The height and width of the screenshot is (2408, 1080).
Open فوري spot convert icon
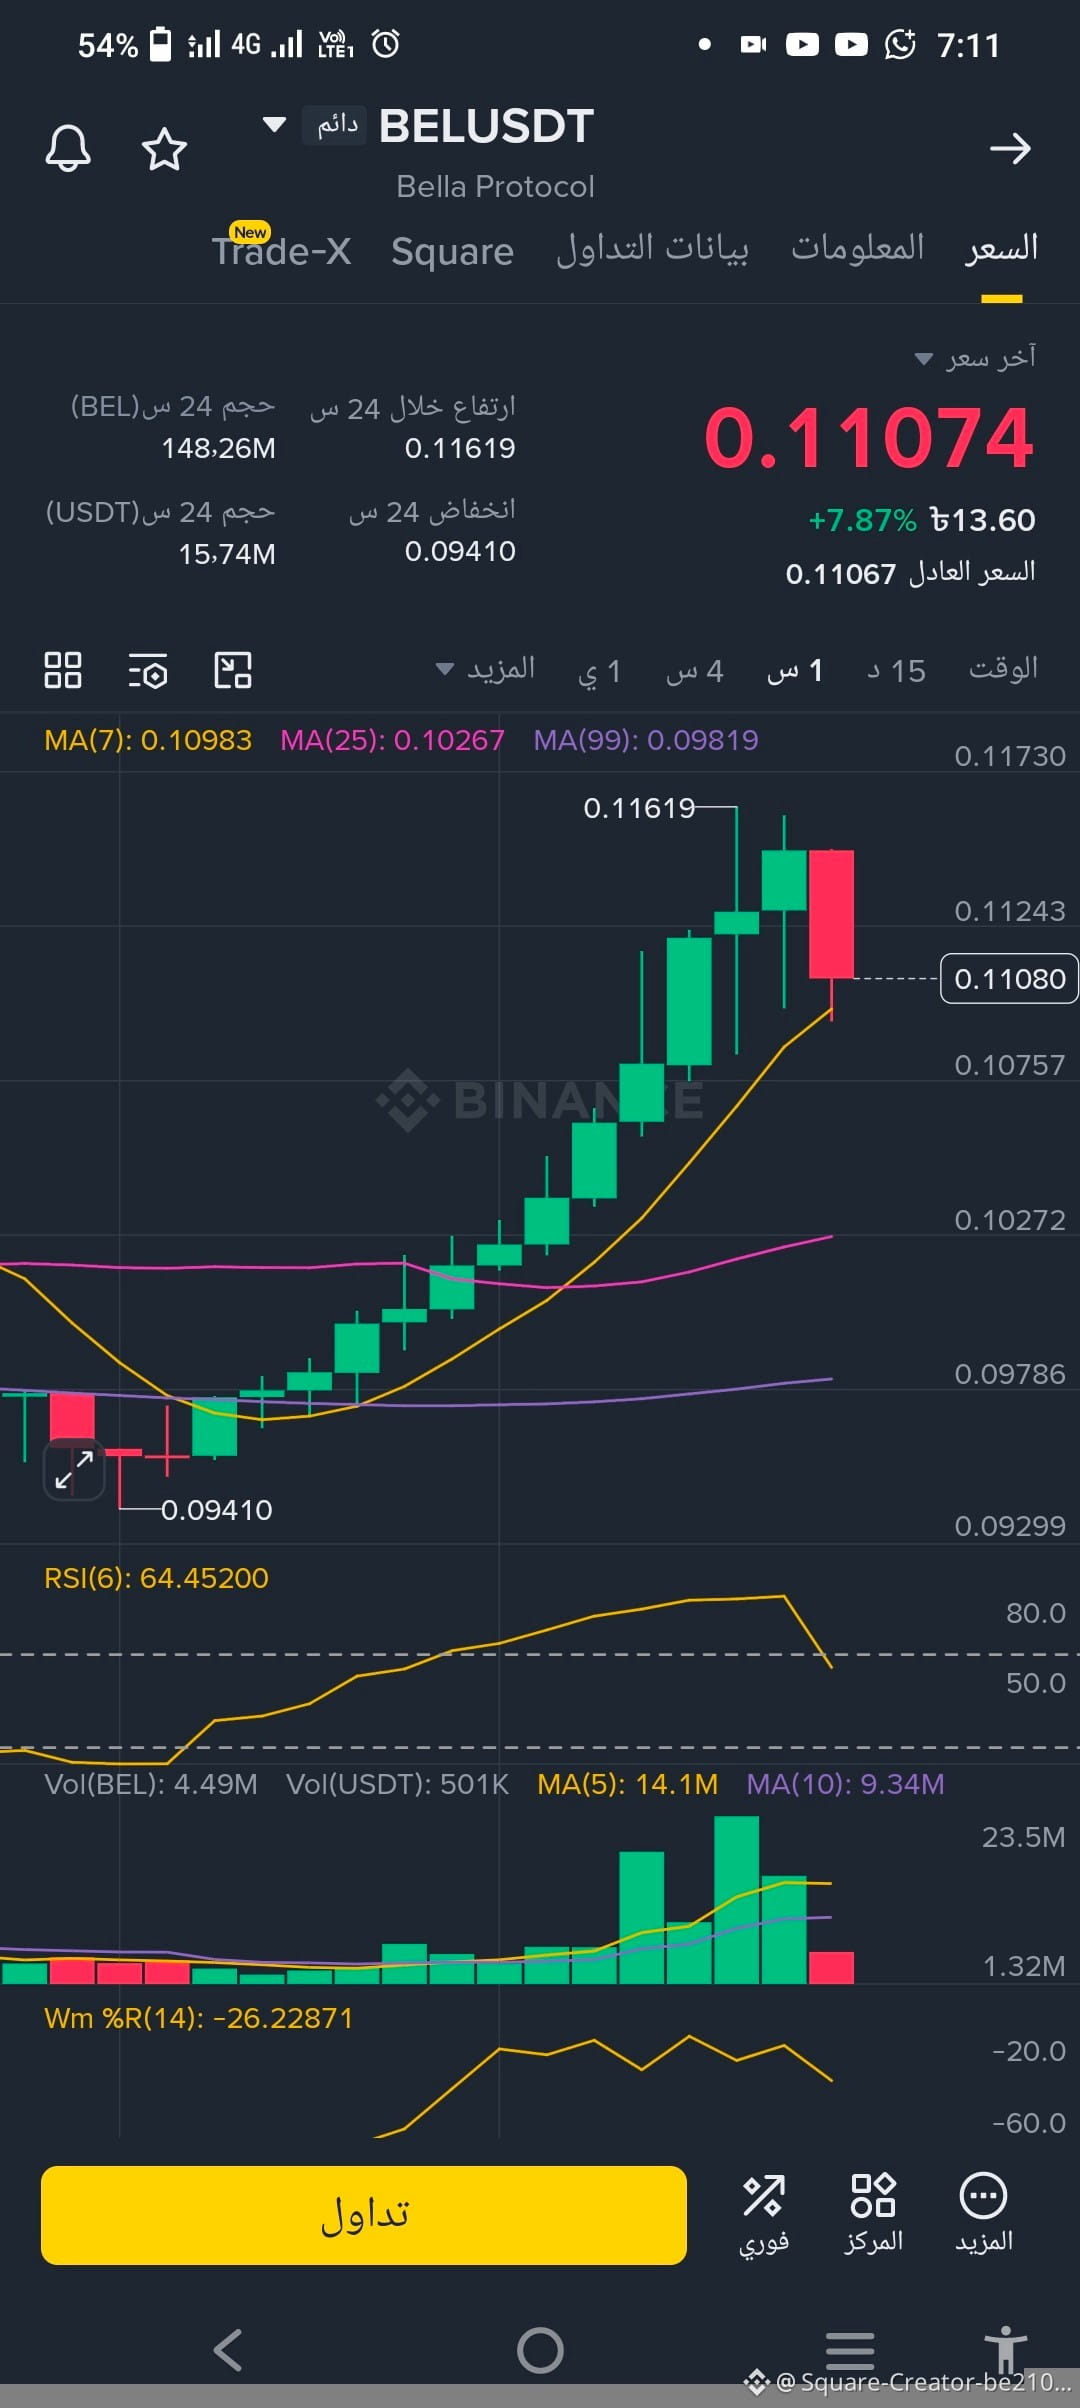[764, 2215]
